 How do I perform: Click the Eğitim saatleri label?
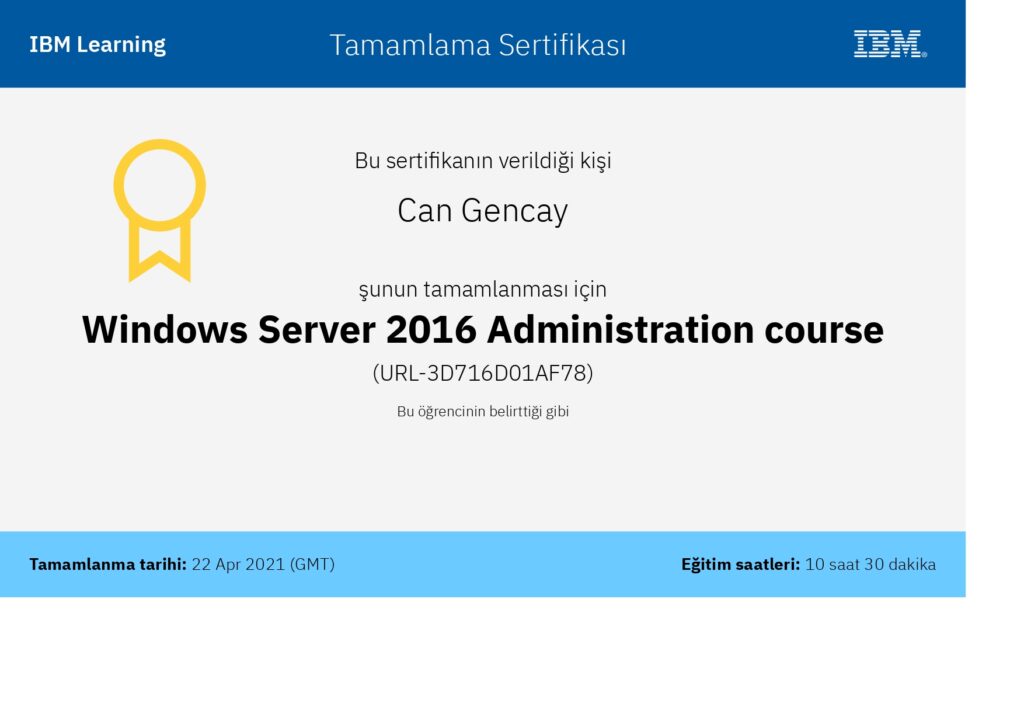pyautogui.click(x=741, y=564)
